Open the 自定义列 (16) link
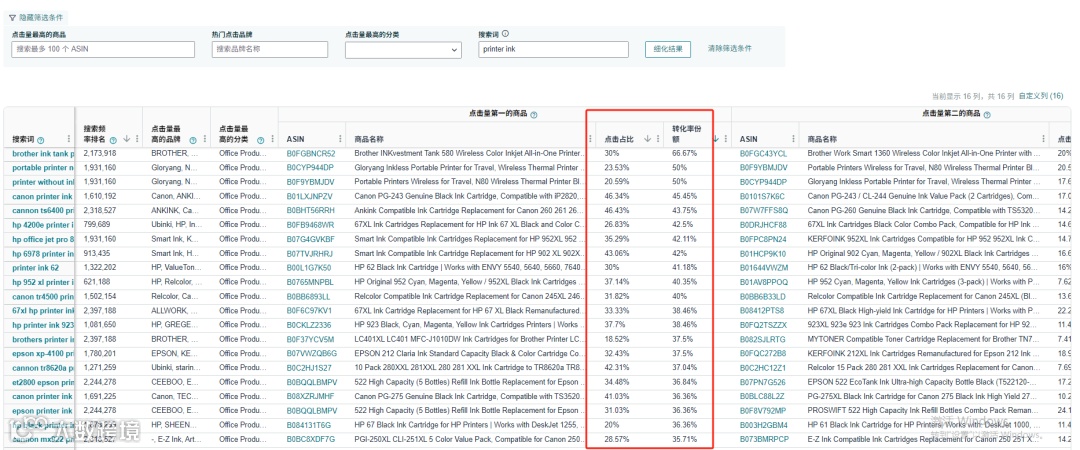Image resolution: width=1080 pixels, height=450 pixels. 1041,96
